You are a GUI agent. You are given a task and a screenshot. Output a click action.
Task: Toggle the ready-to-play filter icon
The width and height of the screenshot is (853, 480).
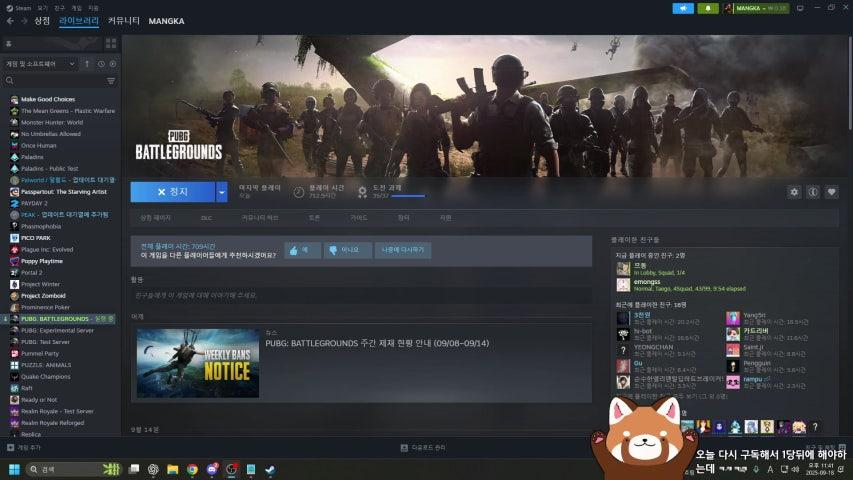click(x=113, y=64)
